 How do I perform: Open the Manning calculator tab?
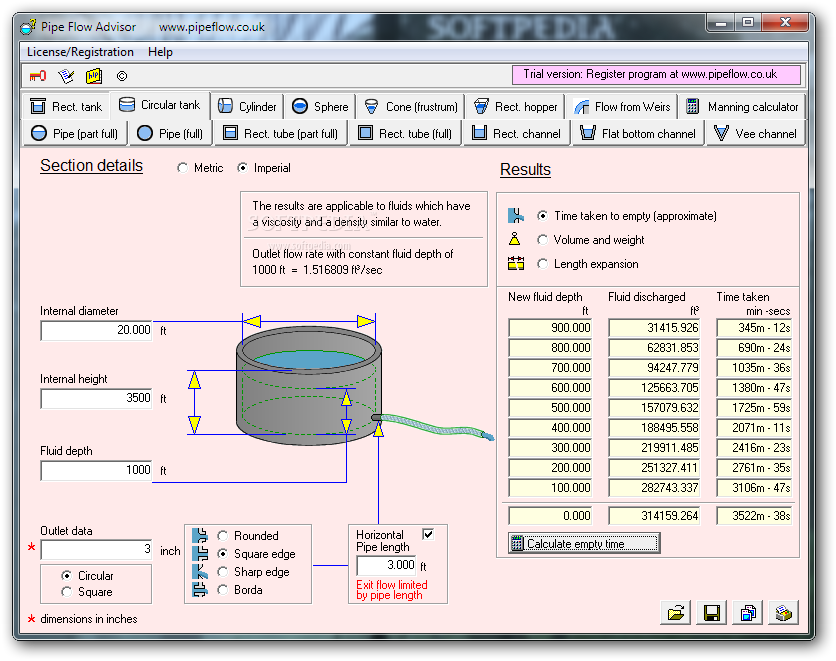742,107
